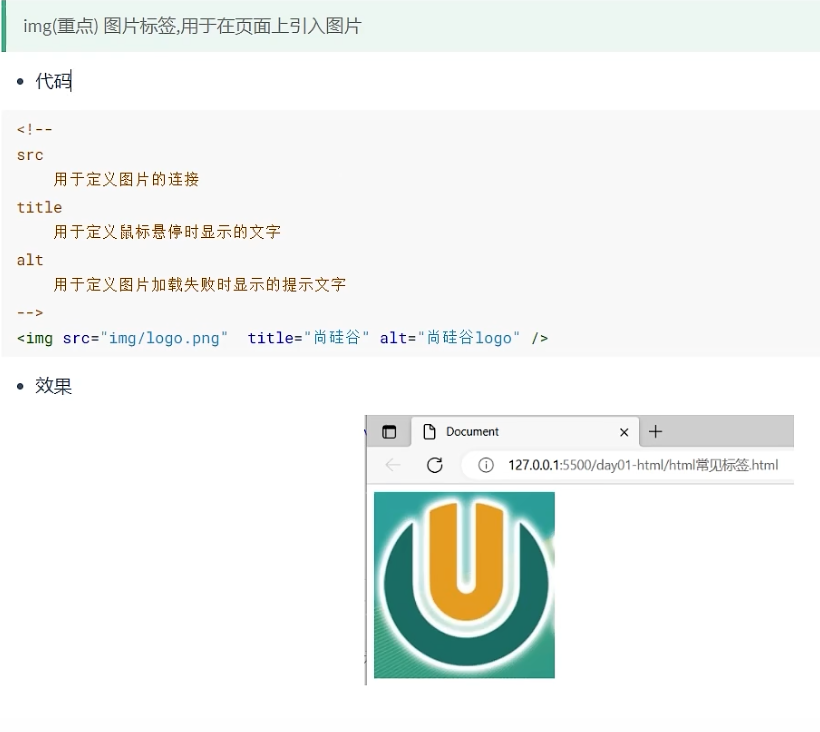Reload the page with refresh icon
This screenshot has width=820, height=732.
435,465
